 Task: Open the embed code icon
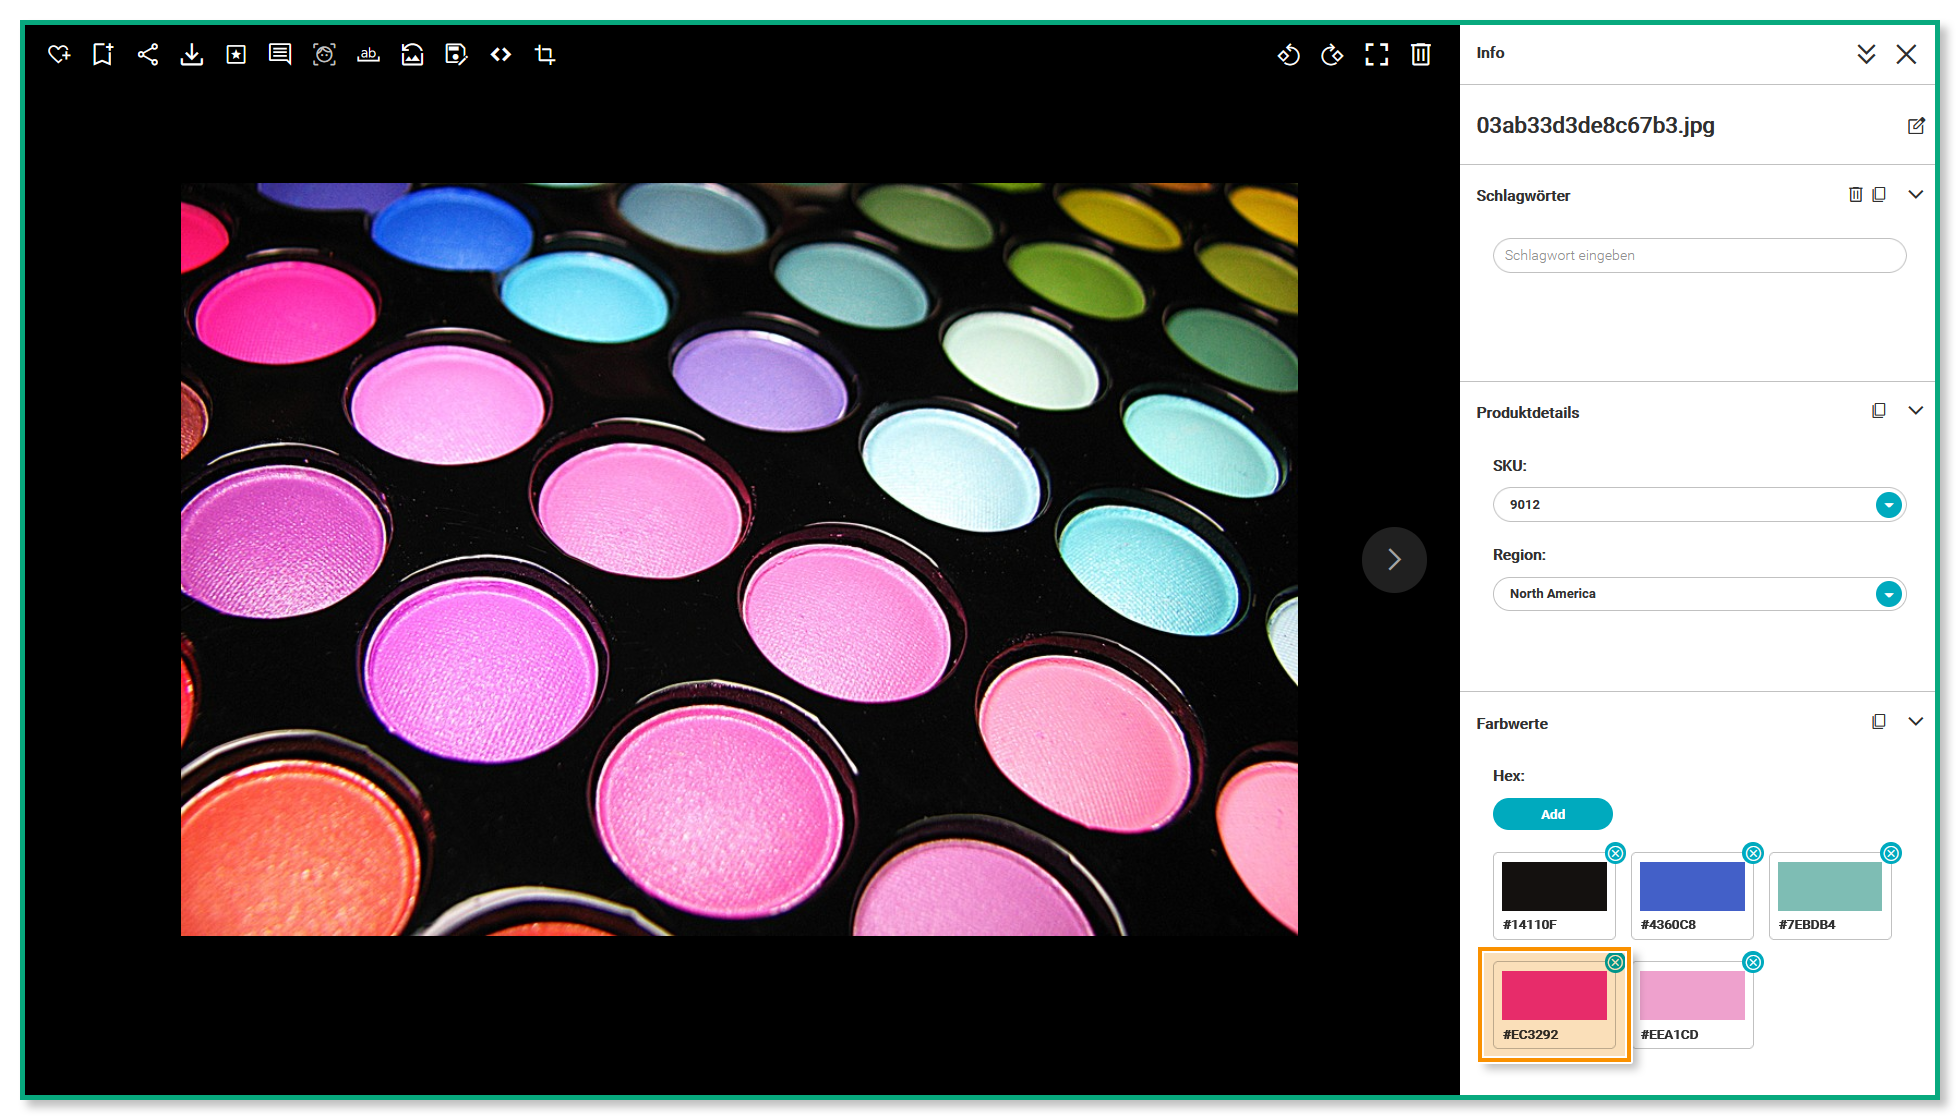pos(501,54)
